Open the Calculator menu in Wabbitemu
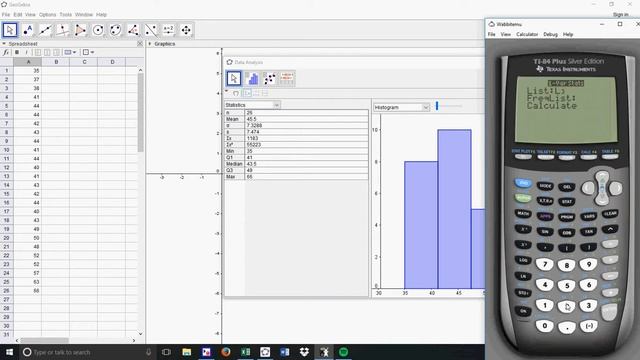This screenshot has height=360, width=640. point(527,34)
